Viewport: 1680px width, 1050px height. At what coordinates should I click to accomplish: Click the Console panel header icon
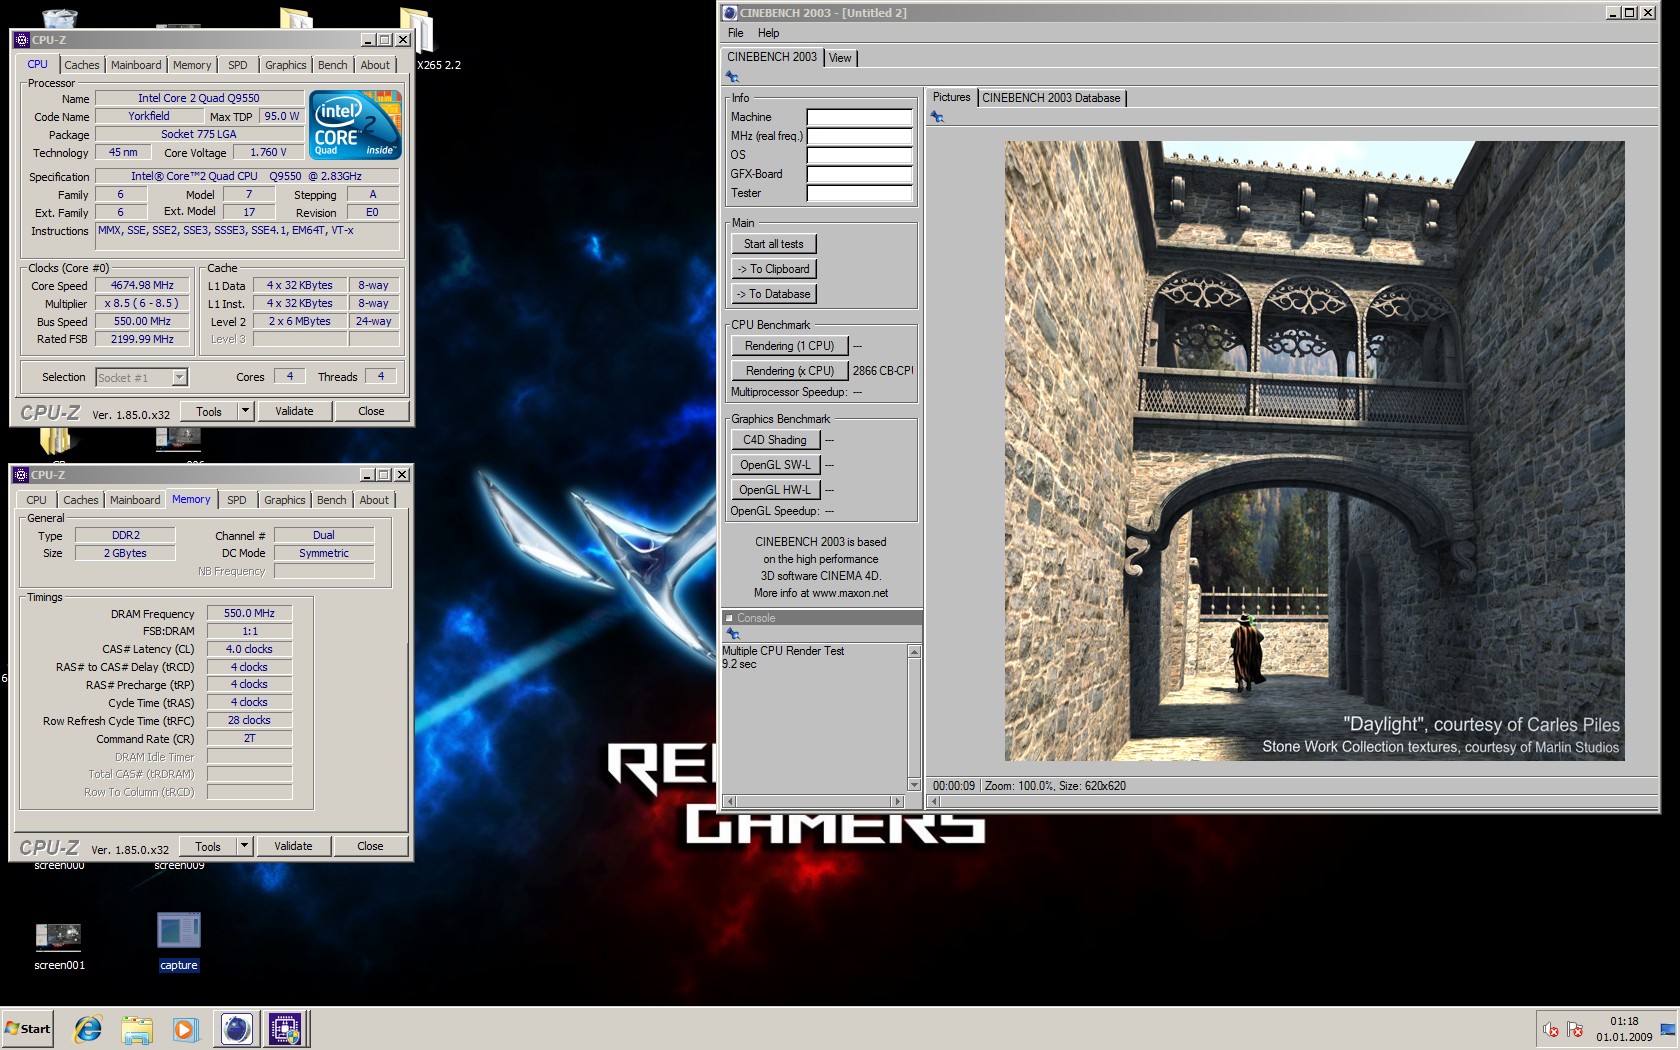729,618
